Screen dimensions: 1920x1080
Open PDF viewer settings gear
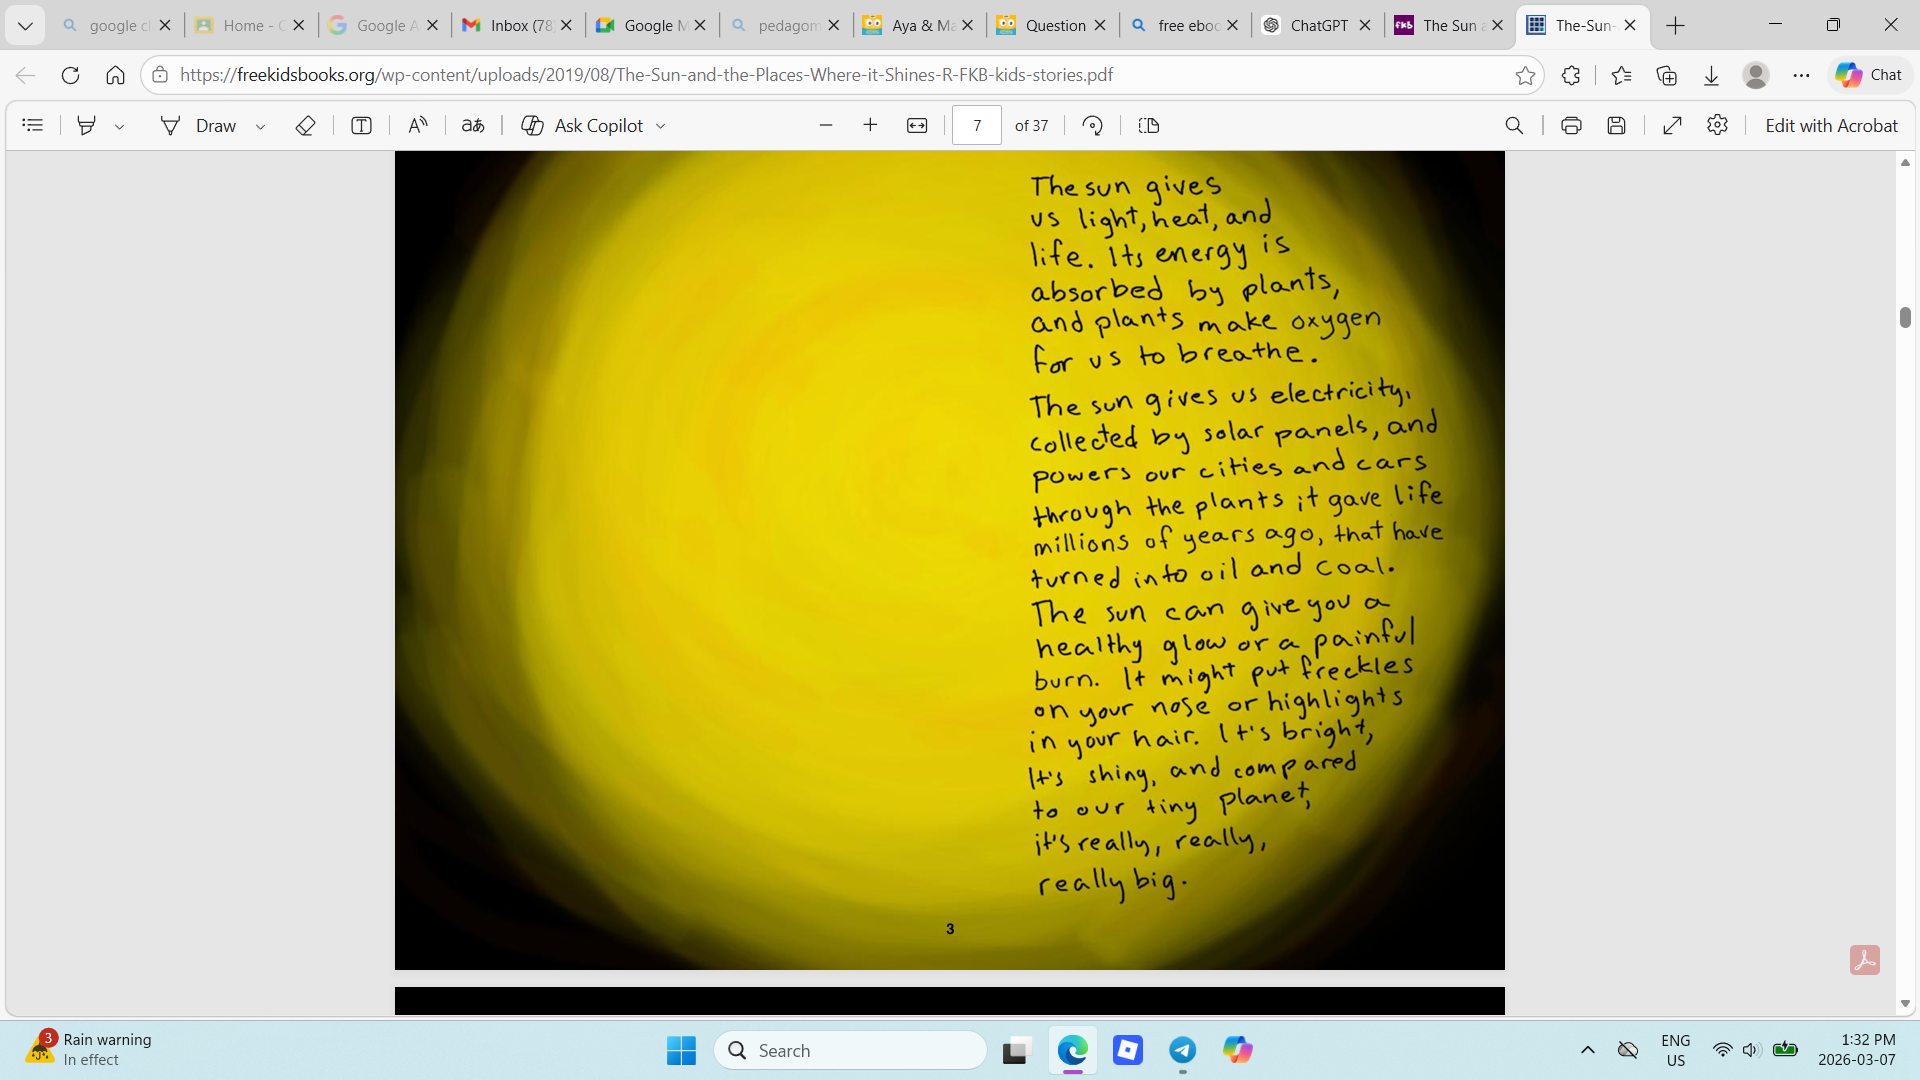point(1717,125)
